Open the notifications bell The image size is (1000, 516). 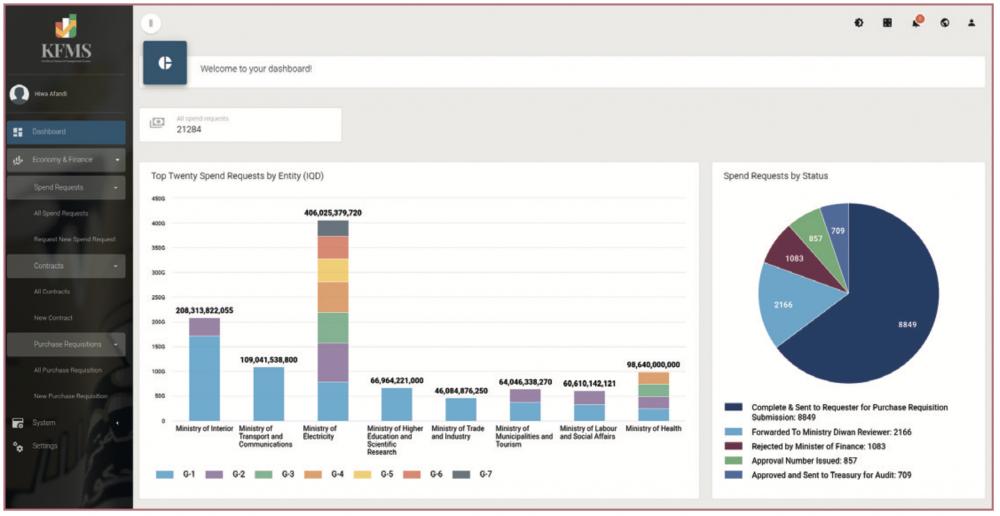pos(916,23)
